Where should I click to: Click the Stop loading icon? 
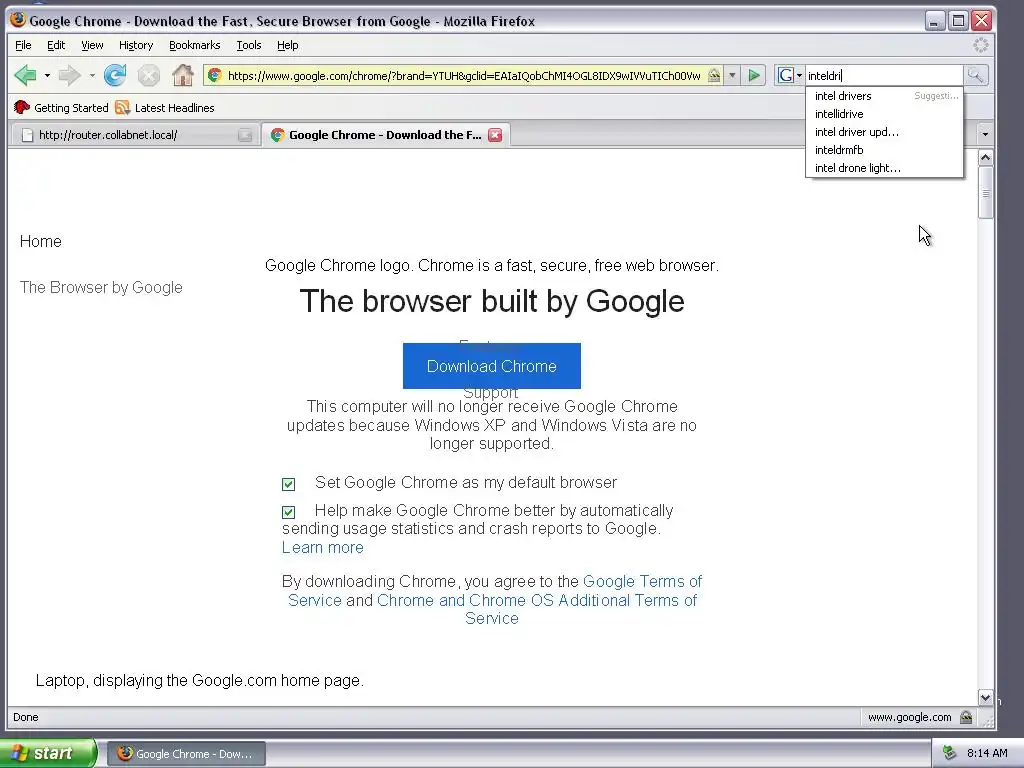149,76
